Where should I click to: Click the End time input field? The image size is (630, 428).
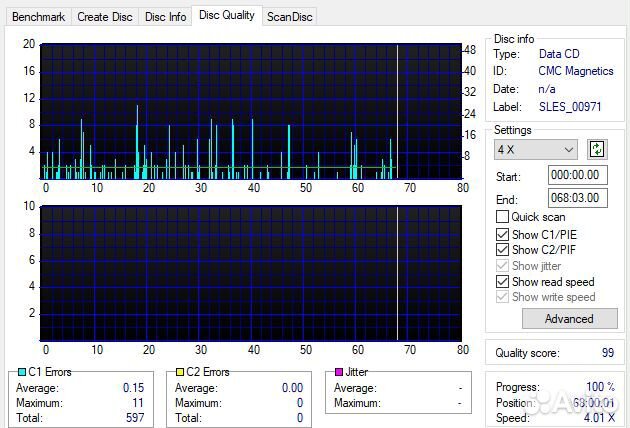[577, 197]
